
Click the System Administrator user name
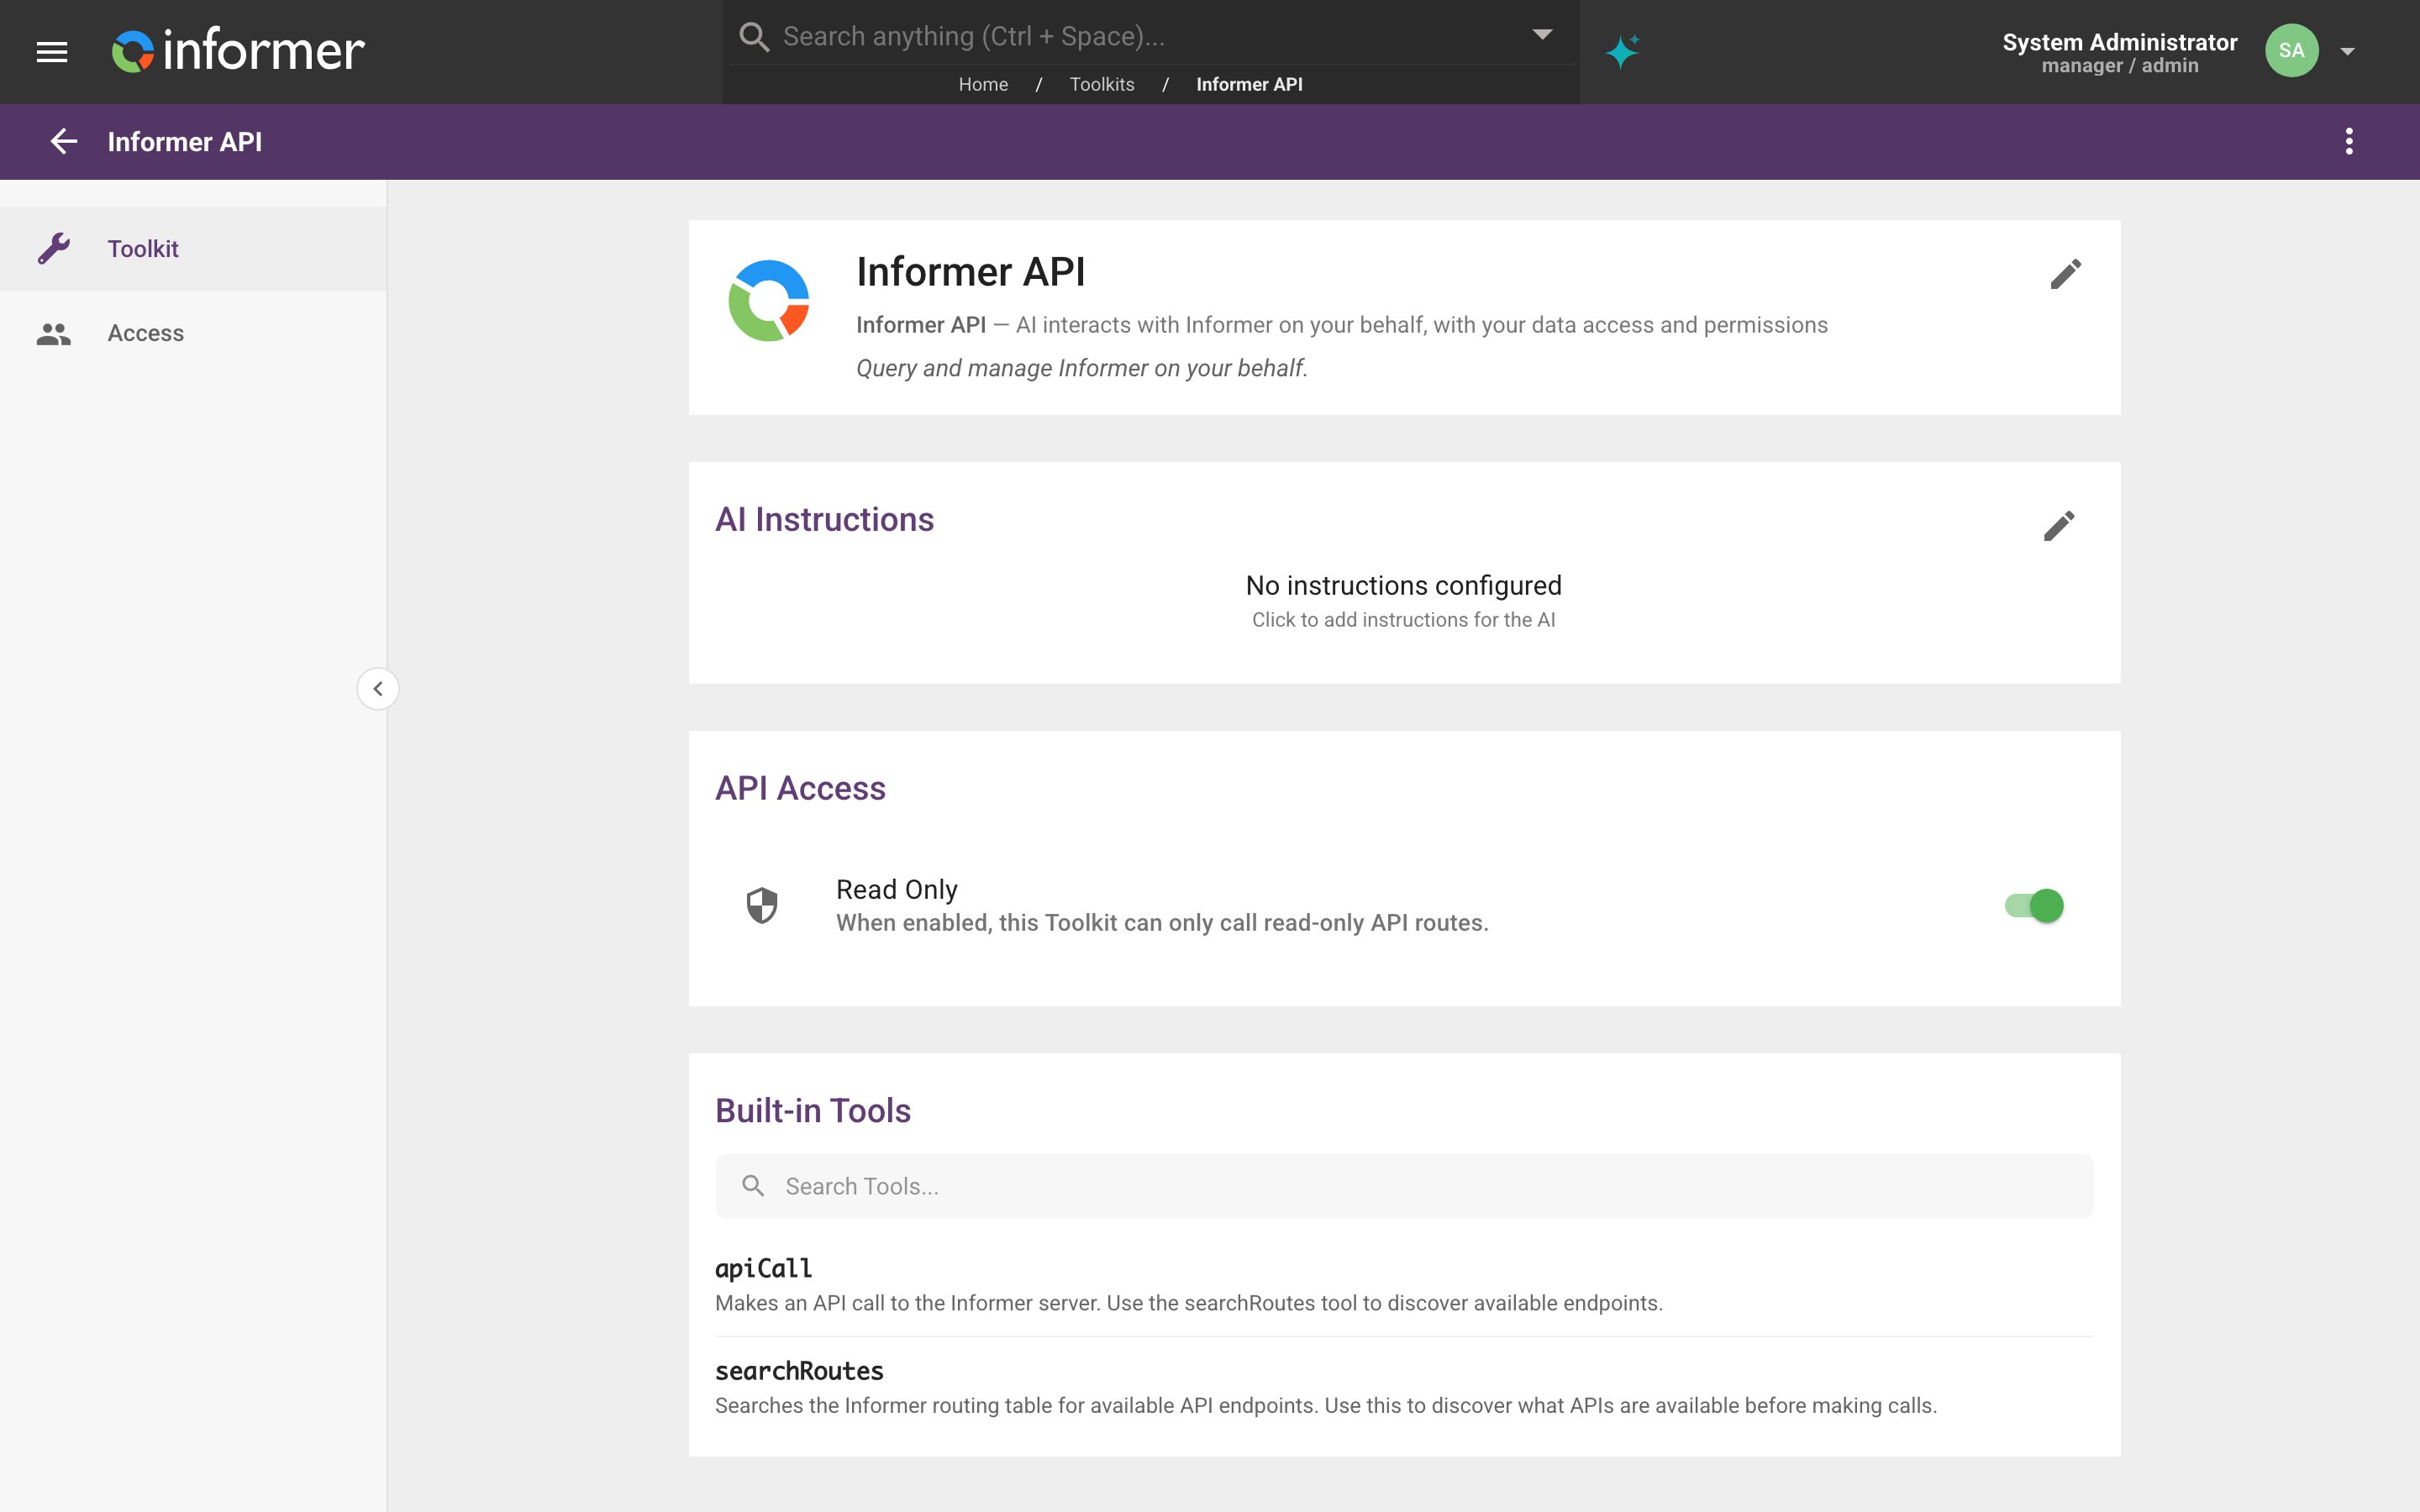[2119, 42]
